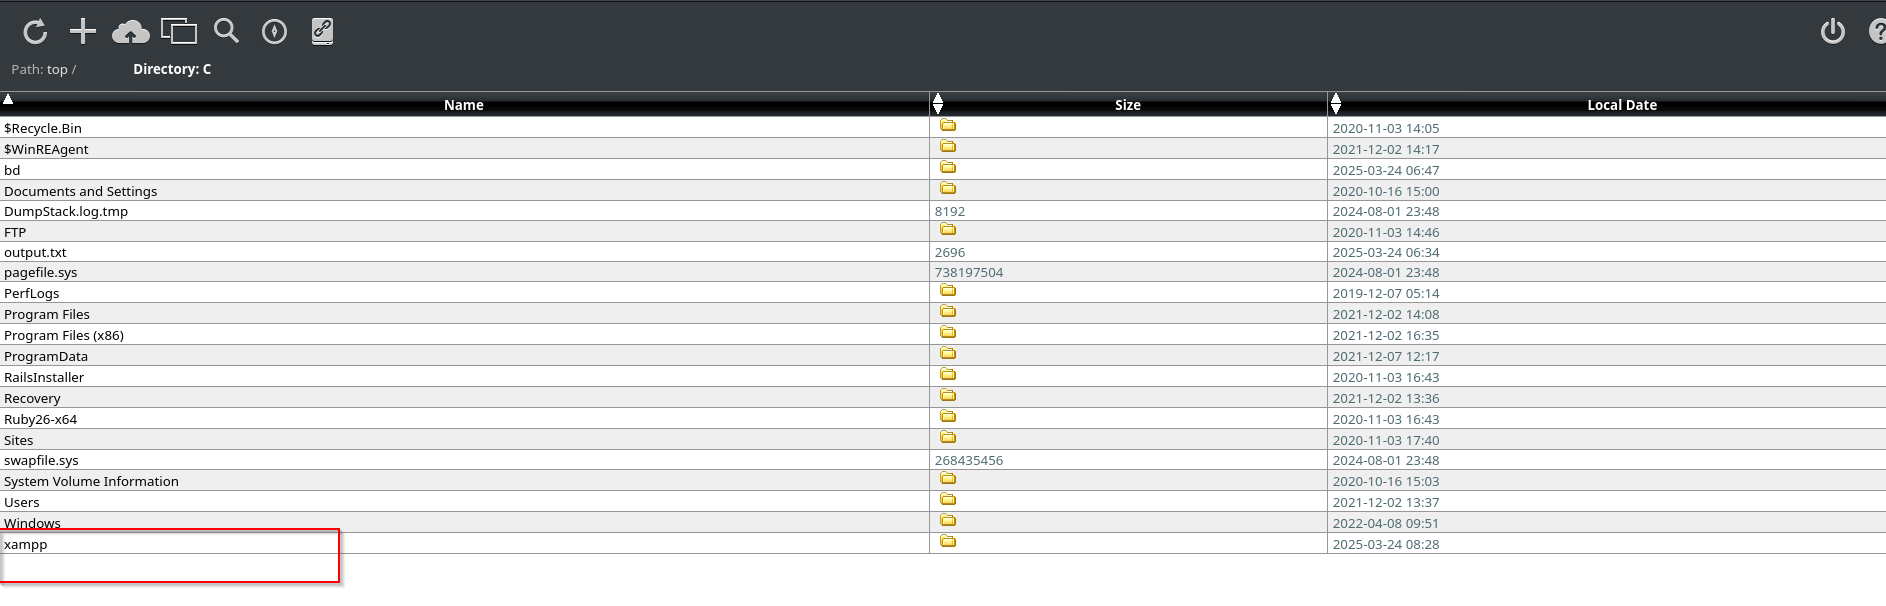
Task: Open the link book icon
Action: pos(322,32)
